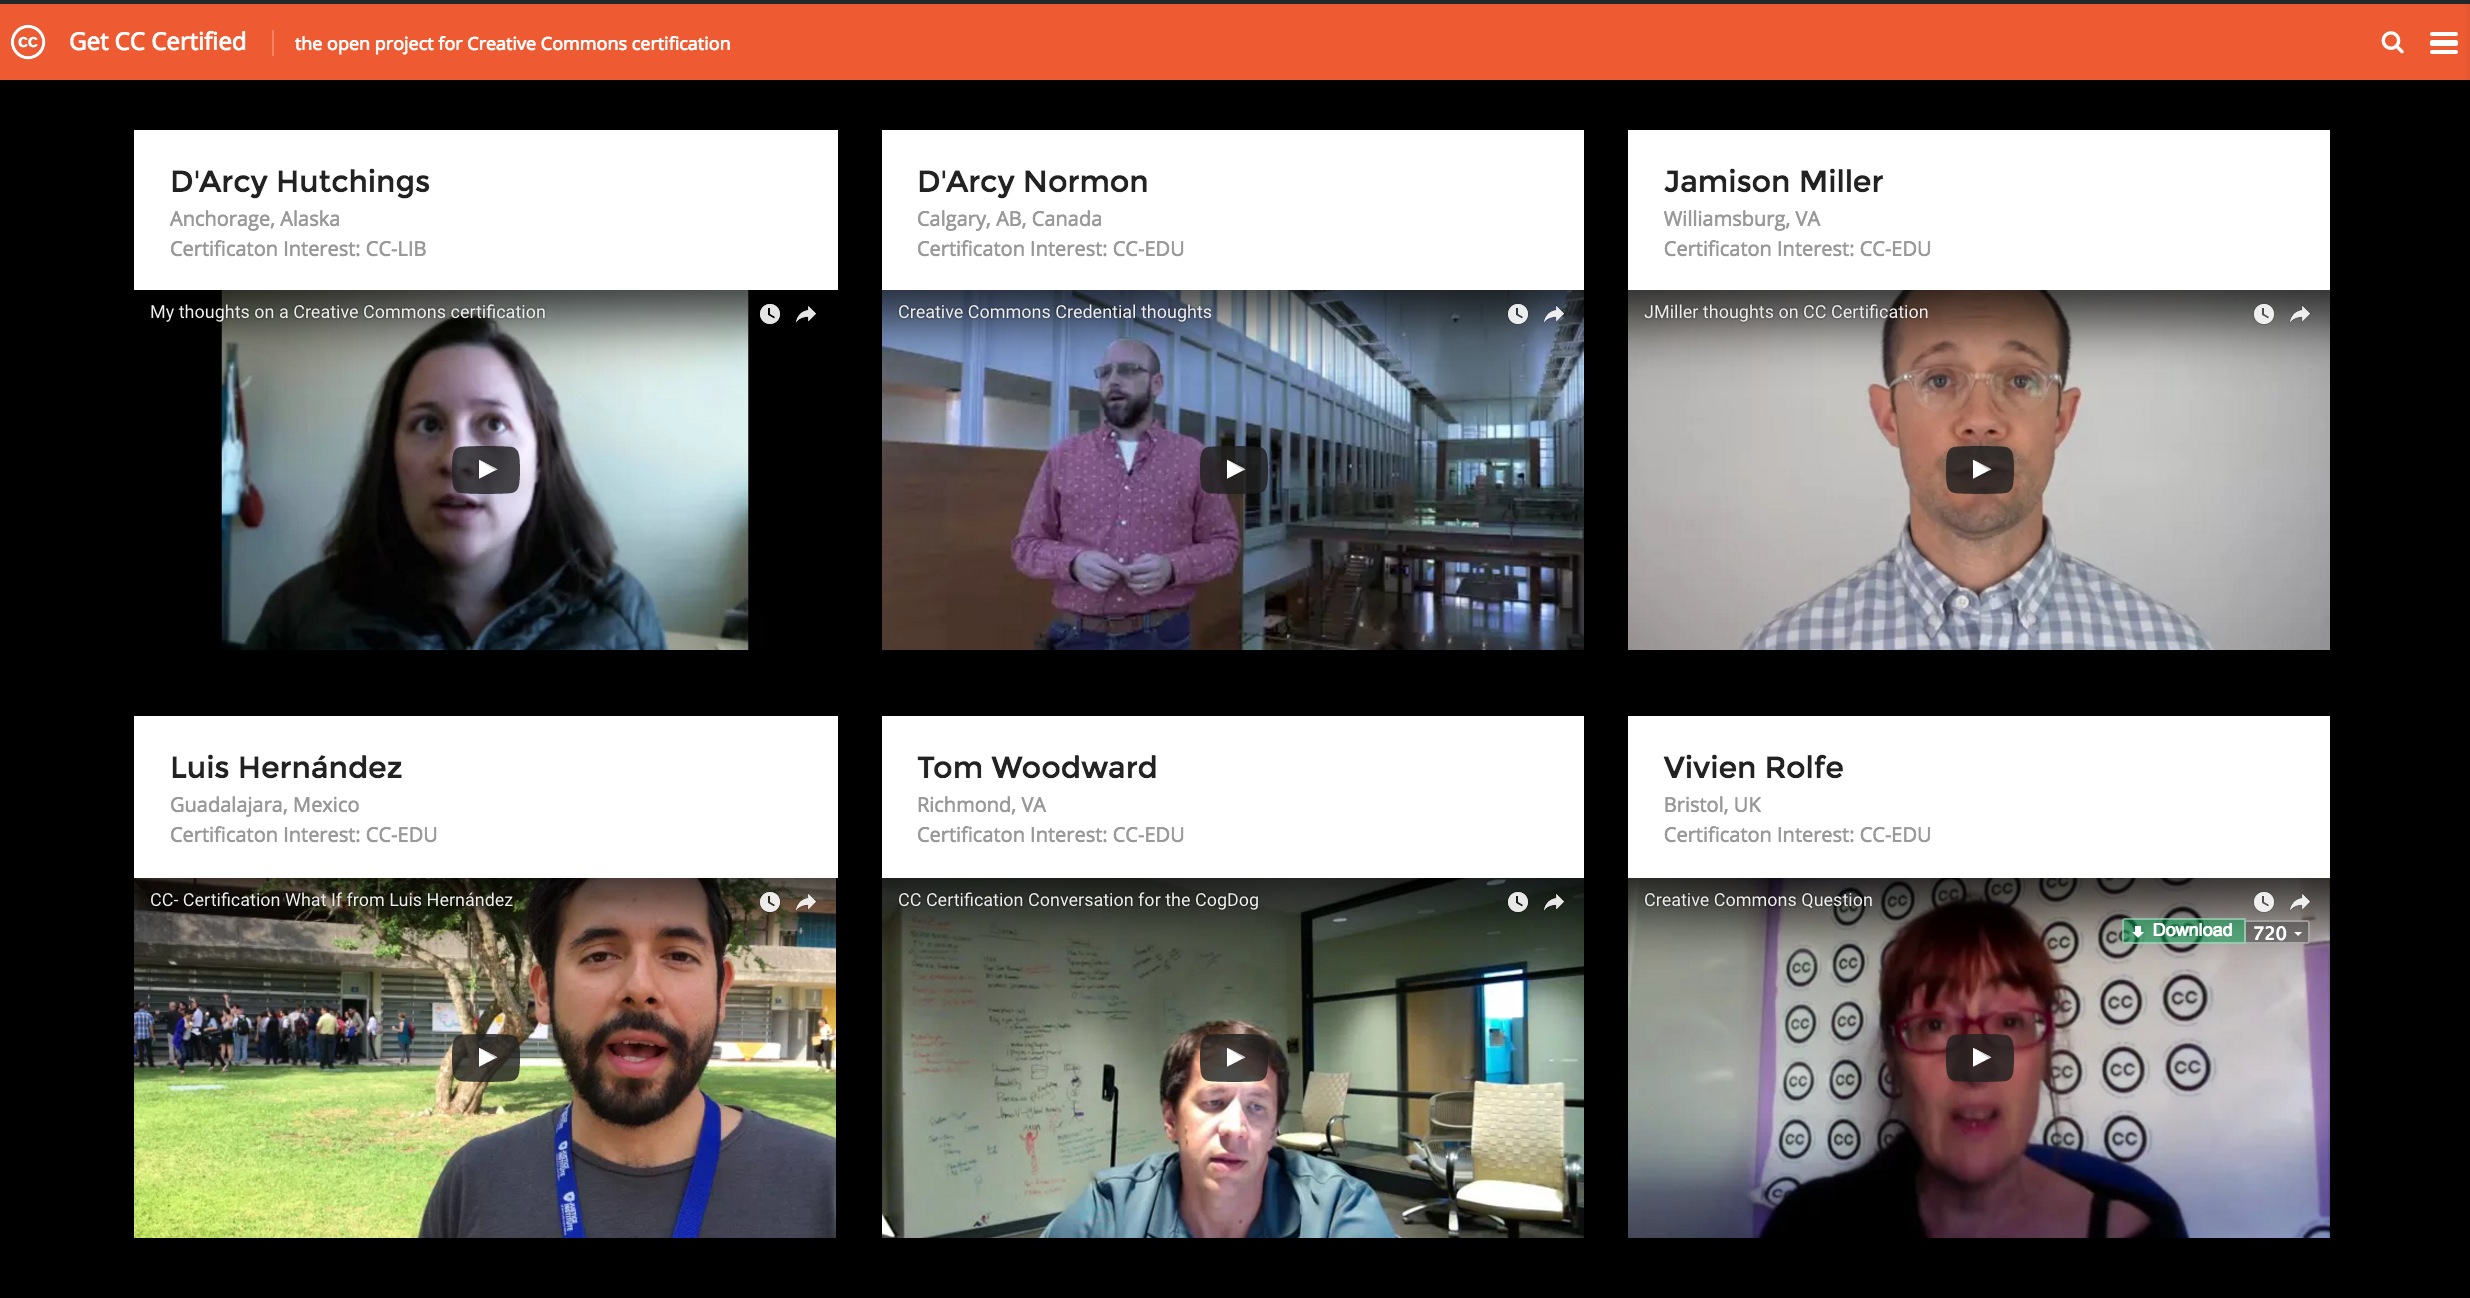Click Watch Later clock on JMiller video

tap(2263, 314)
